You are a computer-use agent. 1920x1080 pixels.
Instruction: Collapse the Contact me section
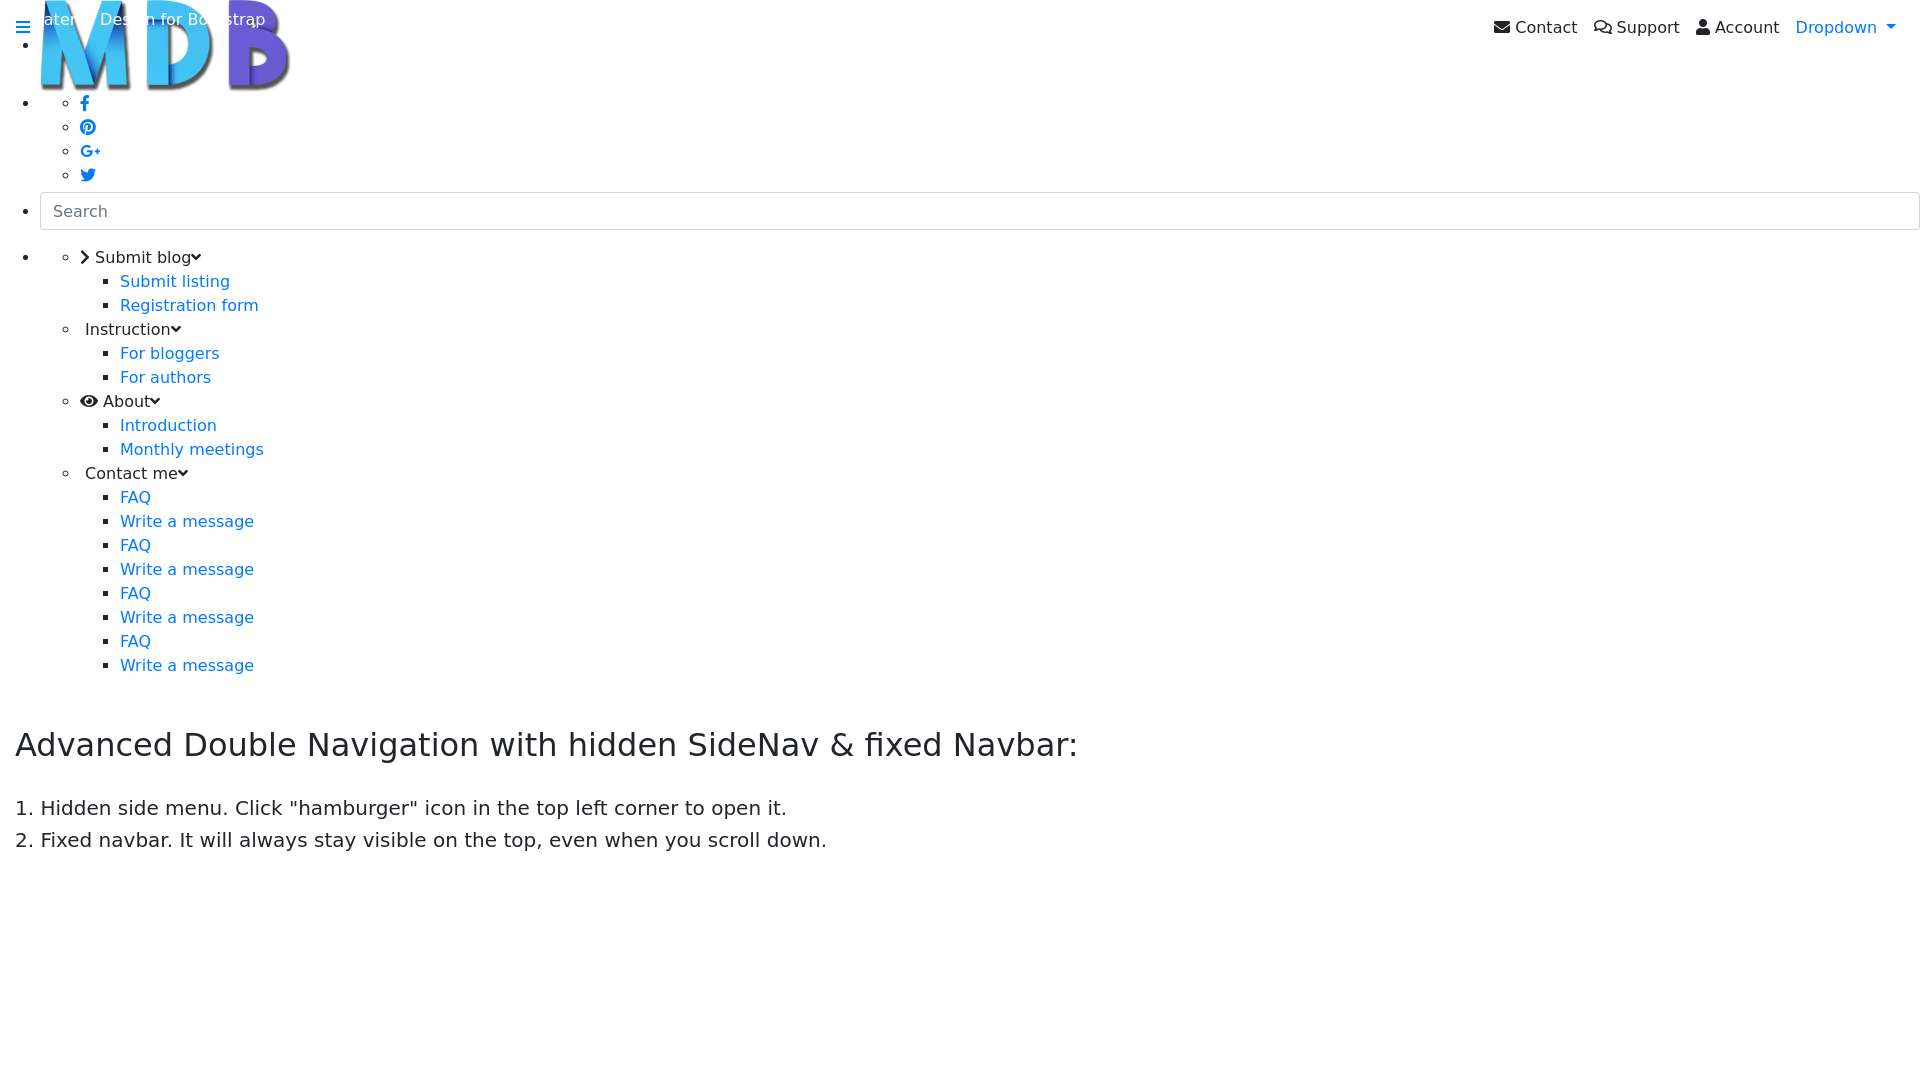134,473
